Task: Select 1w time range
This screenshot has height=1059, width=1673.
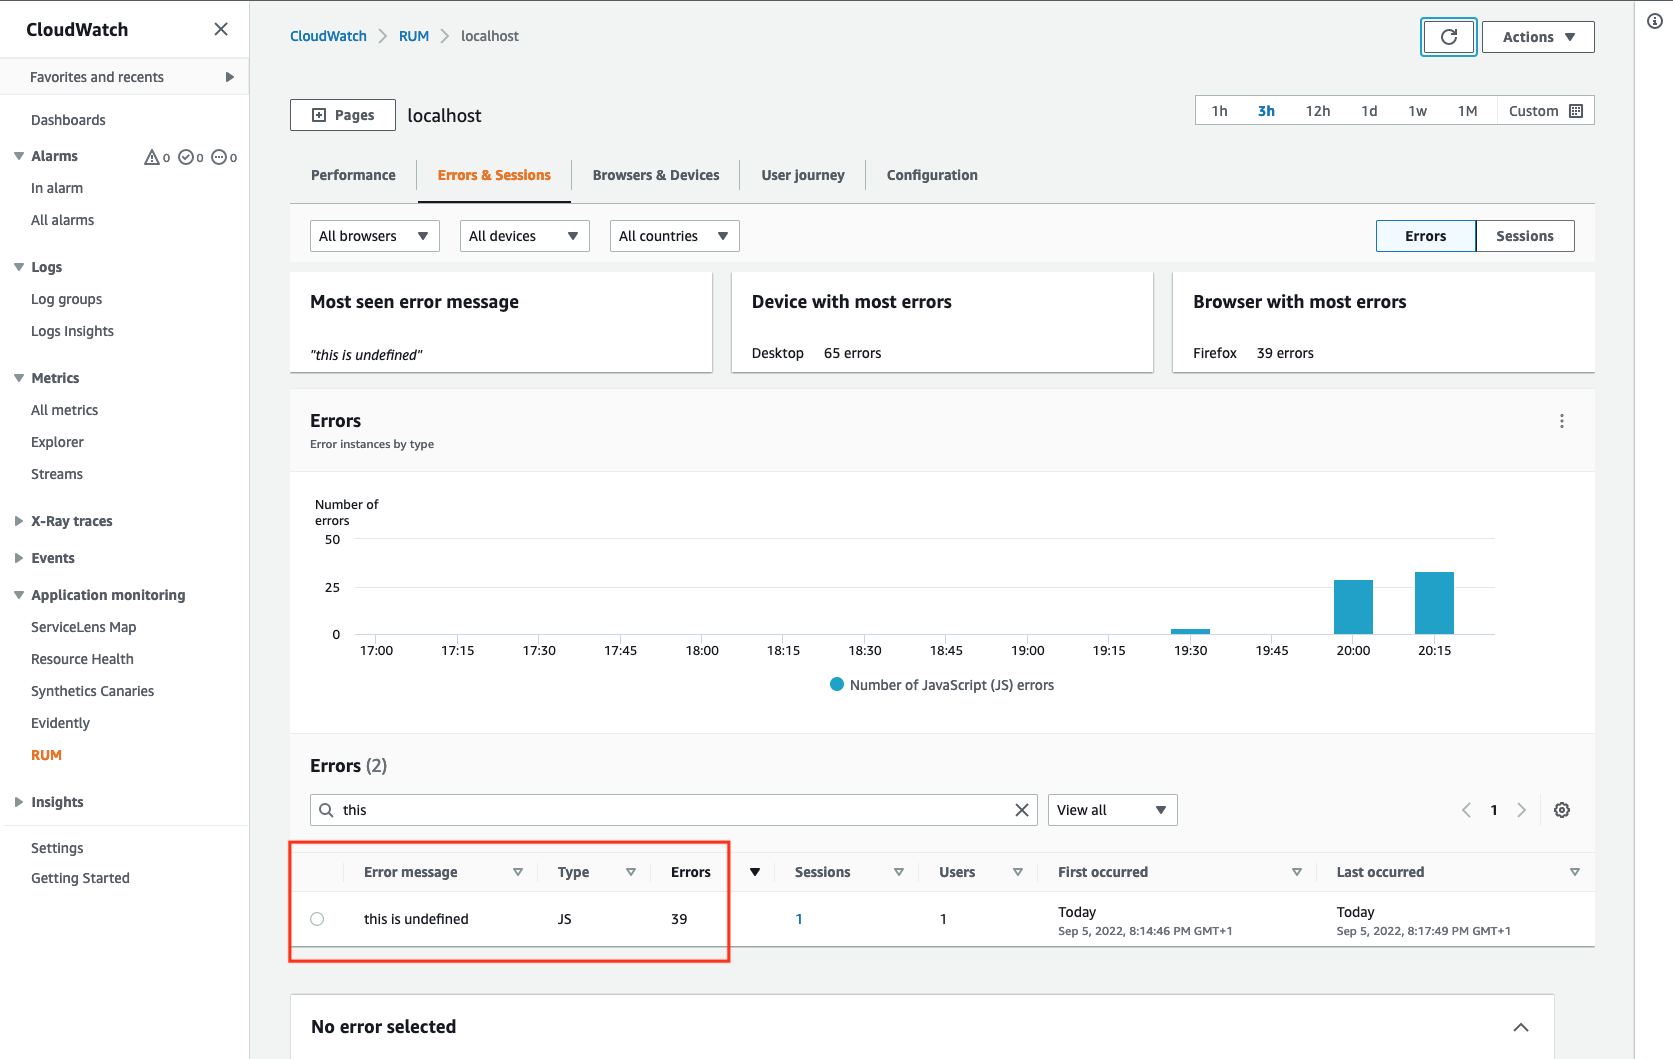Action: point(1417,111)
